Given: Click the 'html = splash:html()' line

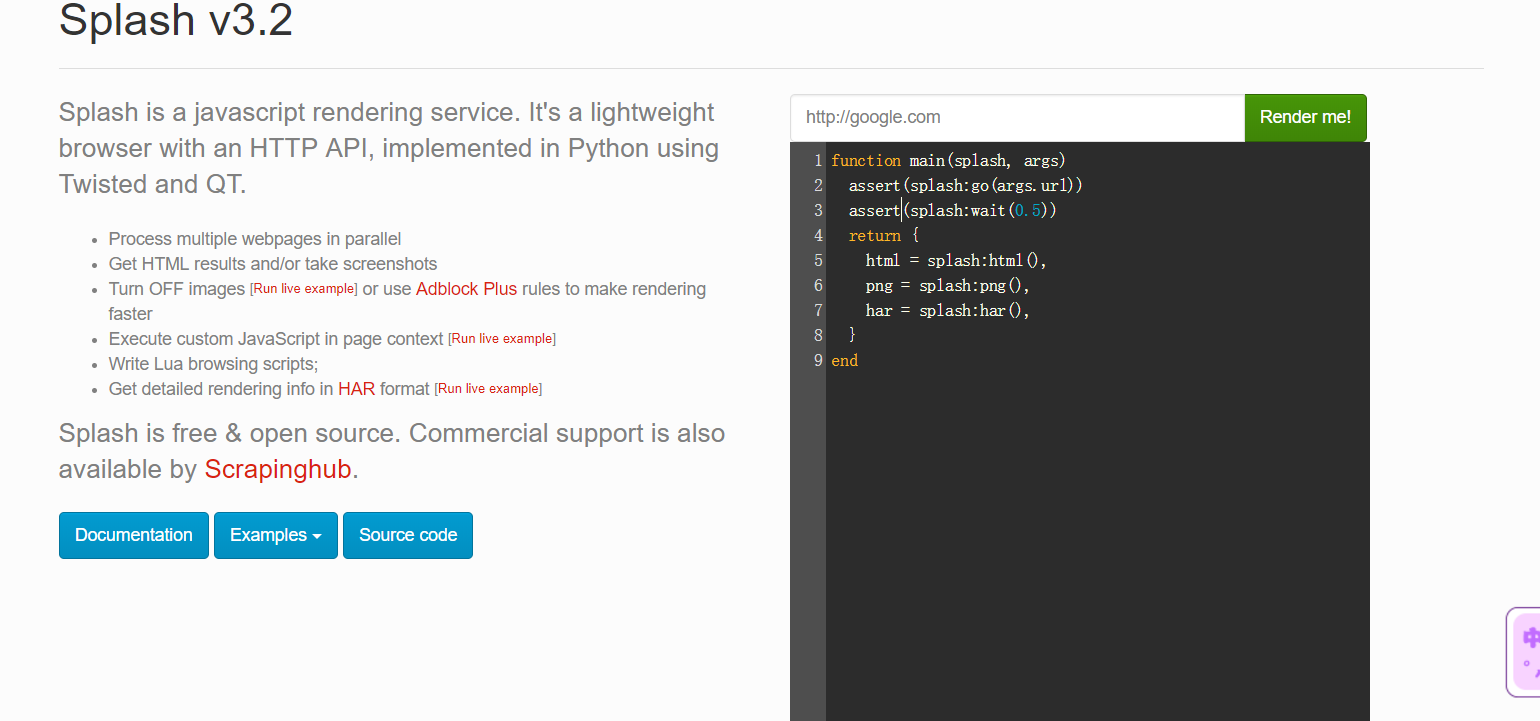Looking at the screenshot, I should coord(955,261).
